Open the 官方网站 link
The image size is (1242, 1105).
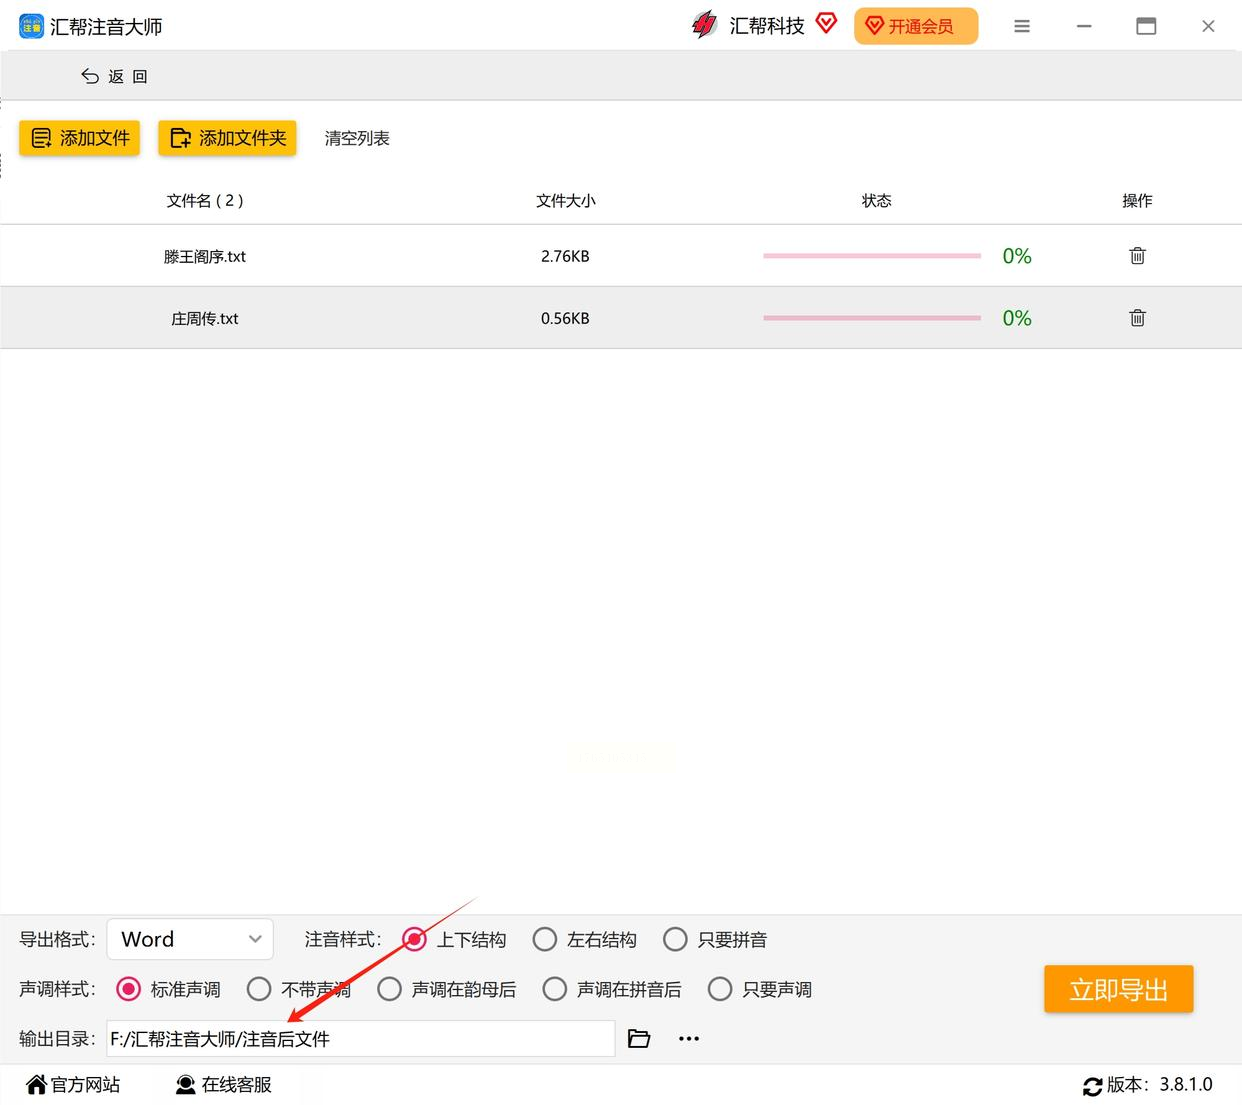pos(73,1085)
